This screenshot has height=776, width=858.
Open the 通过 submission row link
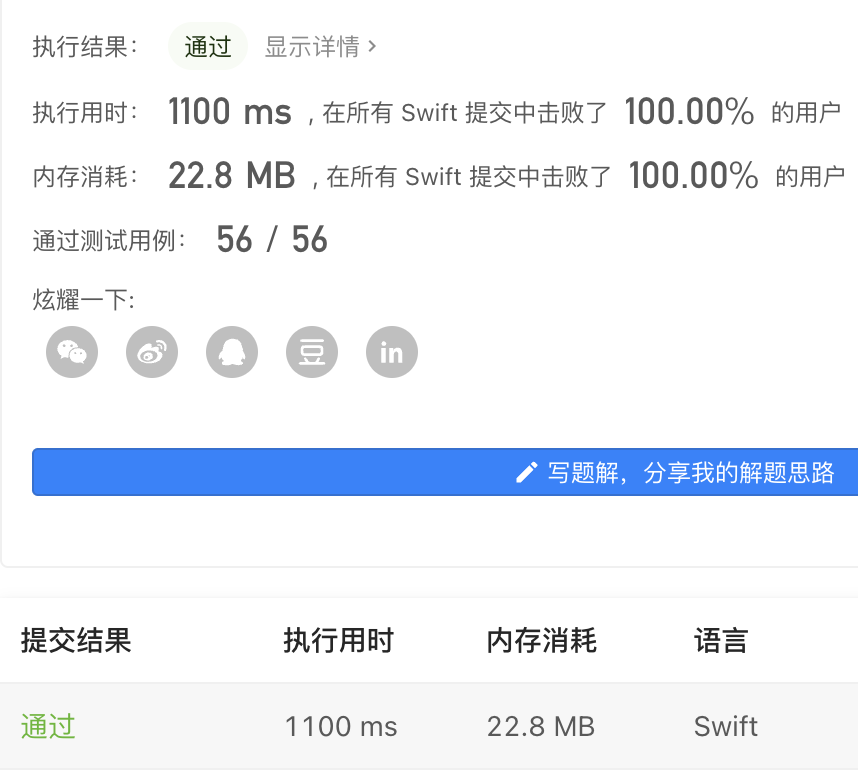pos(48,727)
